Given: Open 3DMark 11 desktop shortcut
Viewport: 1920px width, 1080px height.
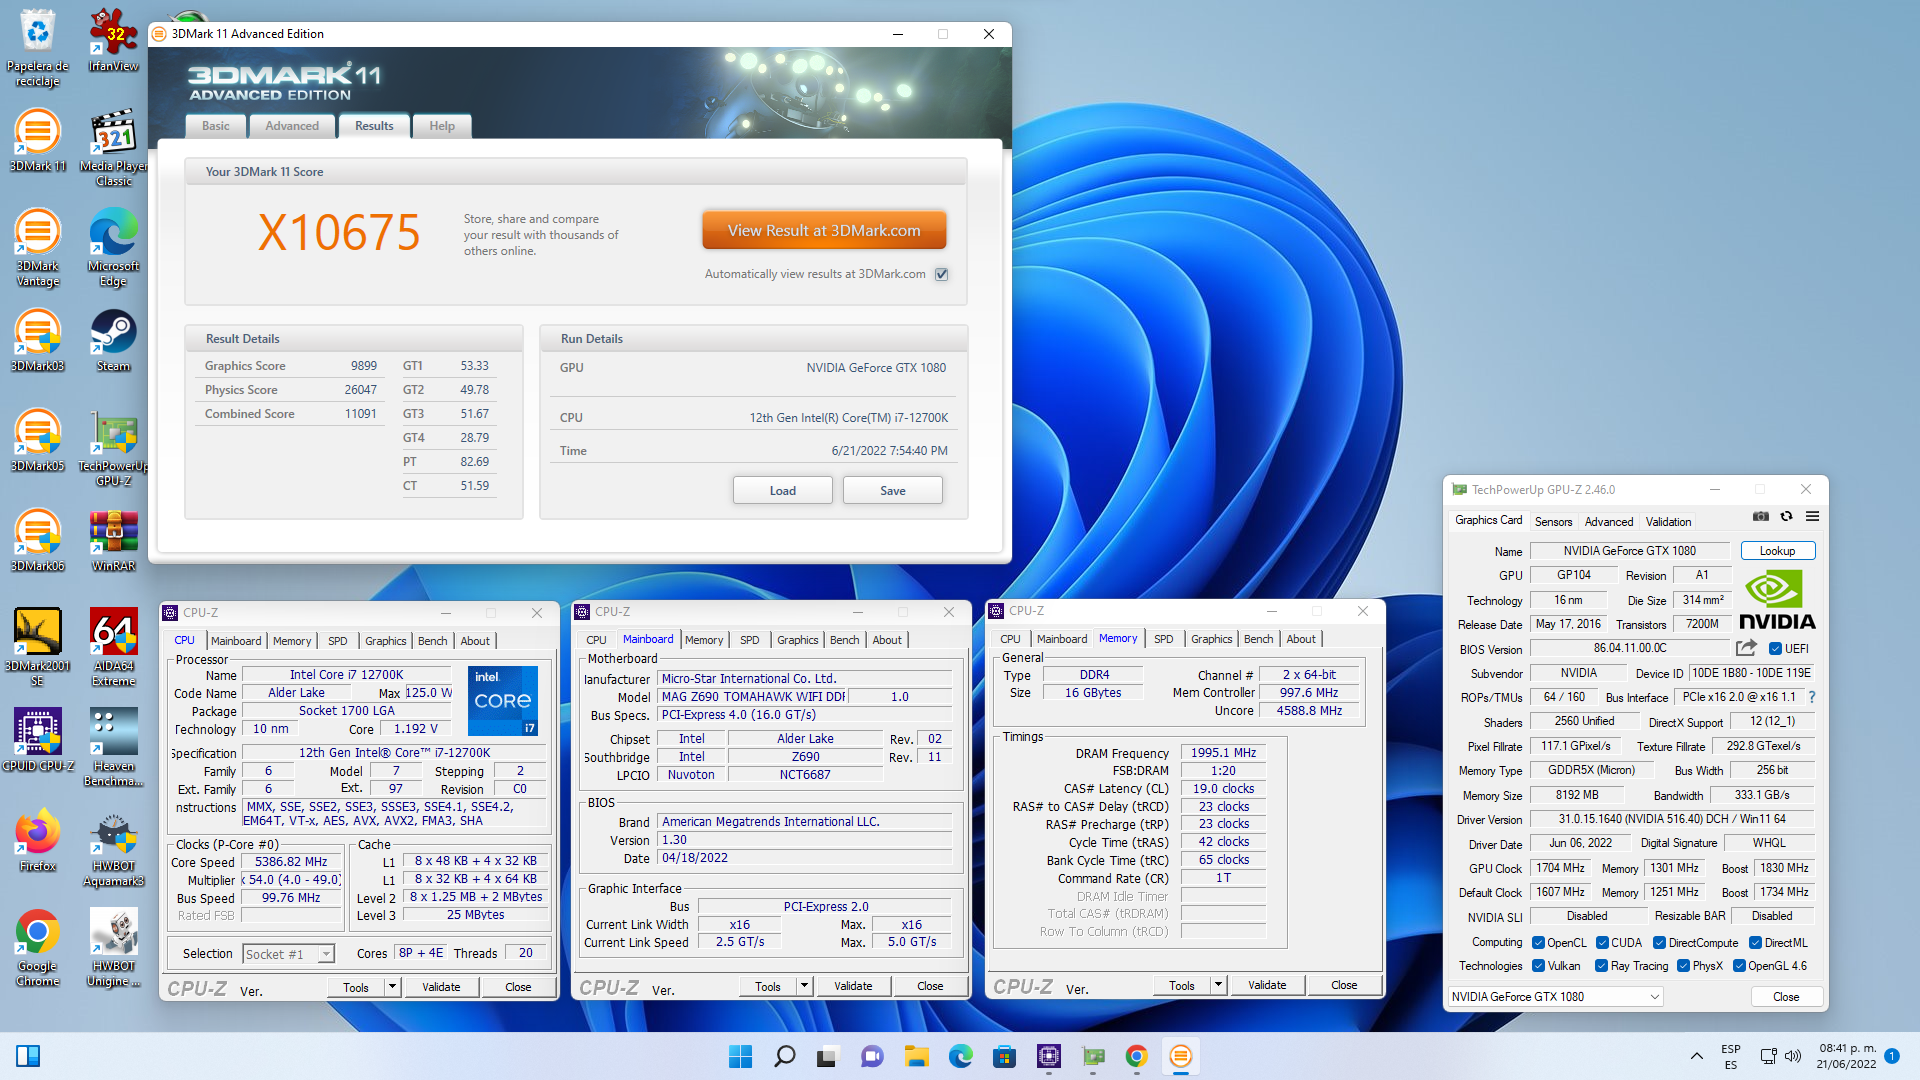Looking at the screenshot, I should tap(37, 140).
